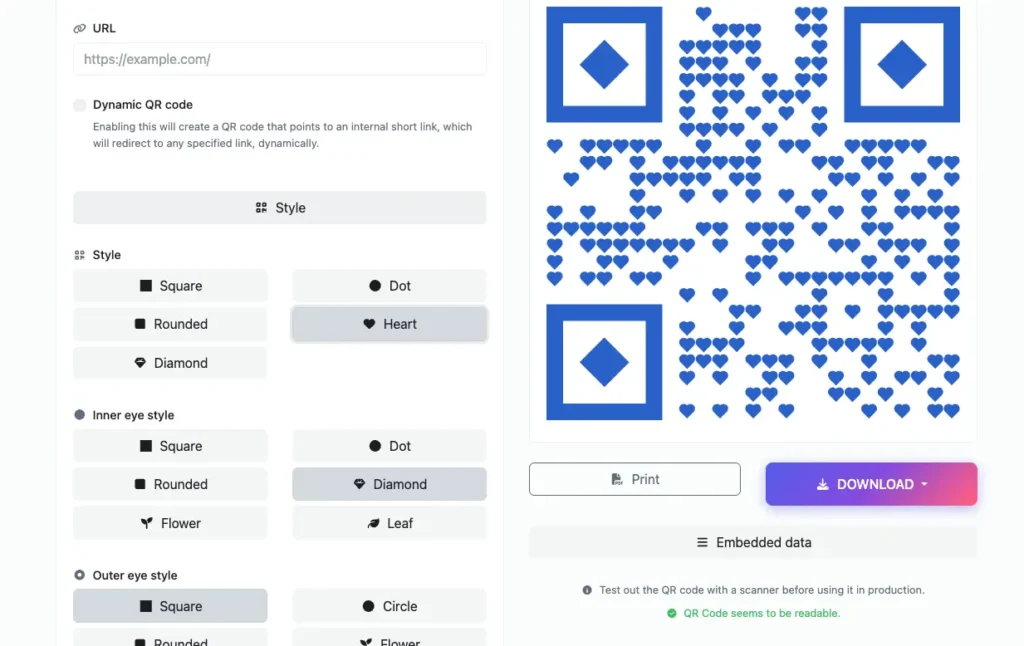Choose the Circle outer eye style

[389, 606]
